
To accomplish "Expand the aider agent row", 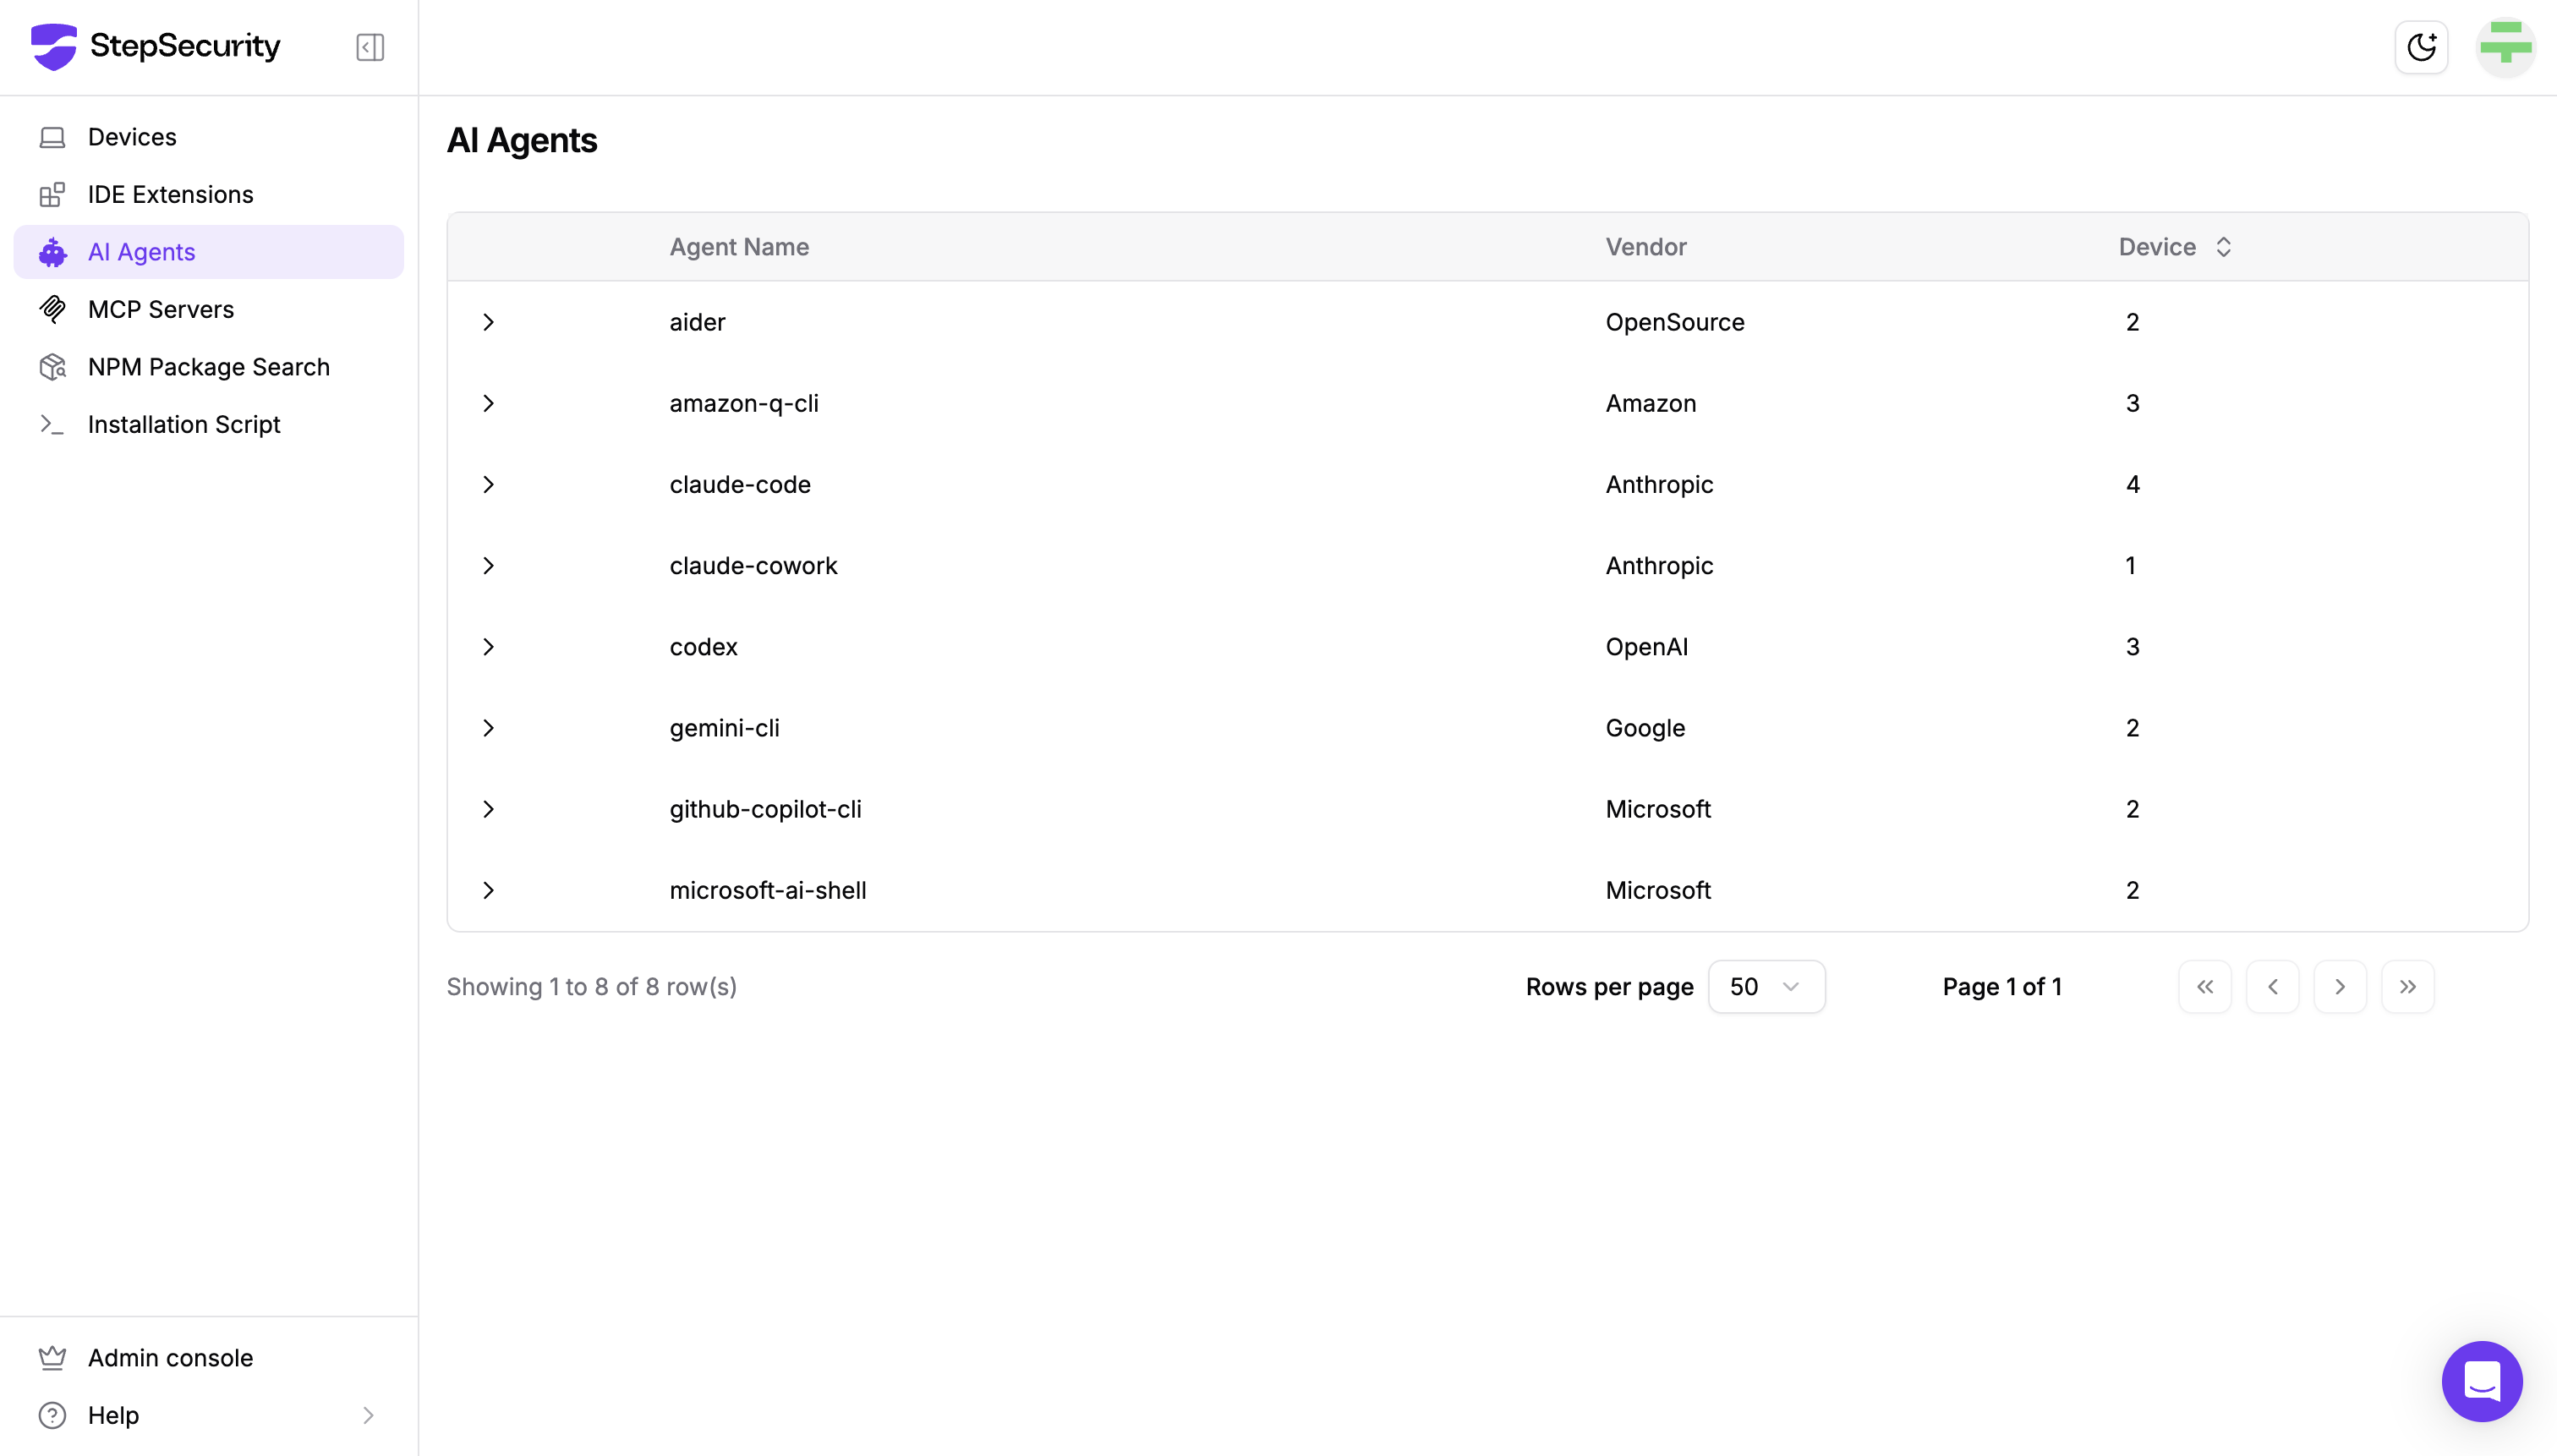I will (488, 322).
